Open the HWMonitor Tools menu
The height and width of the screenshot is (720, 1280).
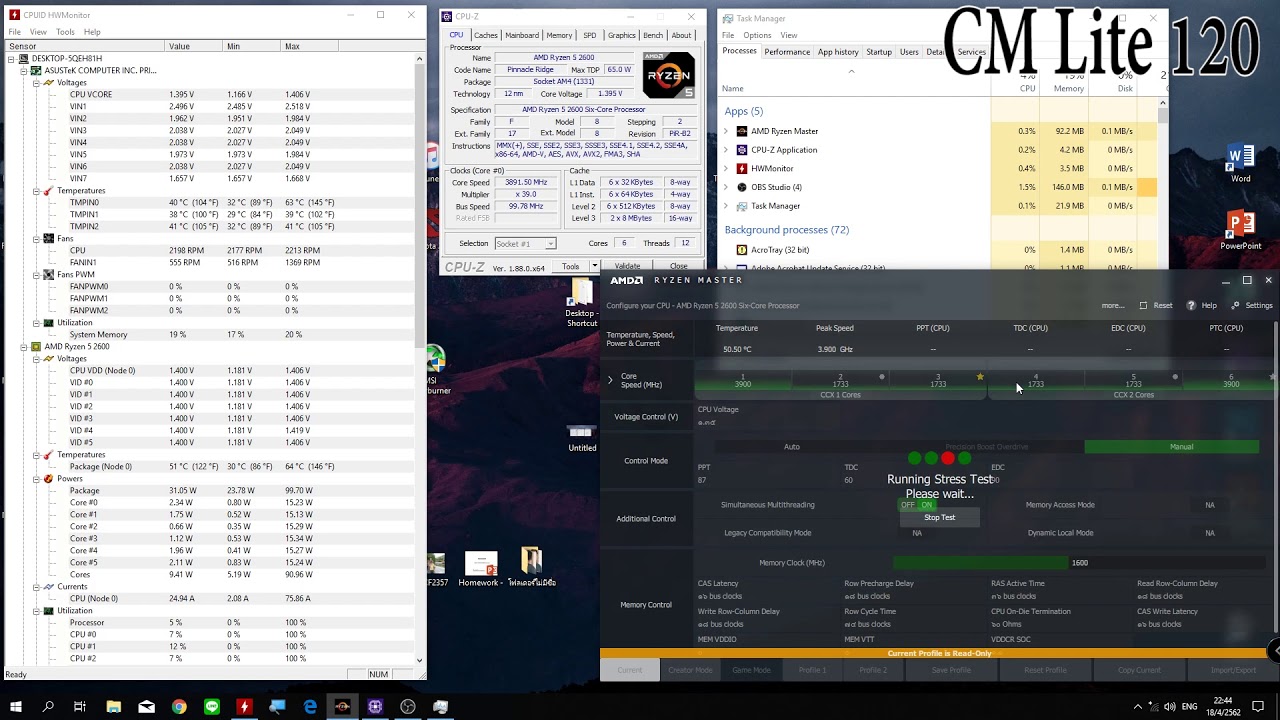click(x=65, y=32)
